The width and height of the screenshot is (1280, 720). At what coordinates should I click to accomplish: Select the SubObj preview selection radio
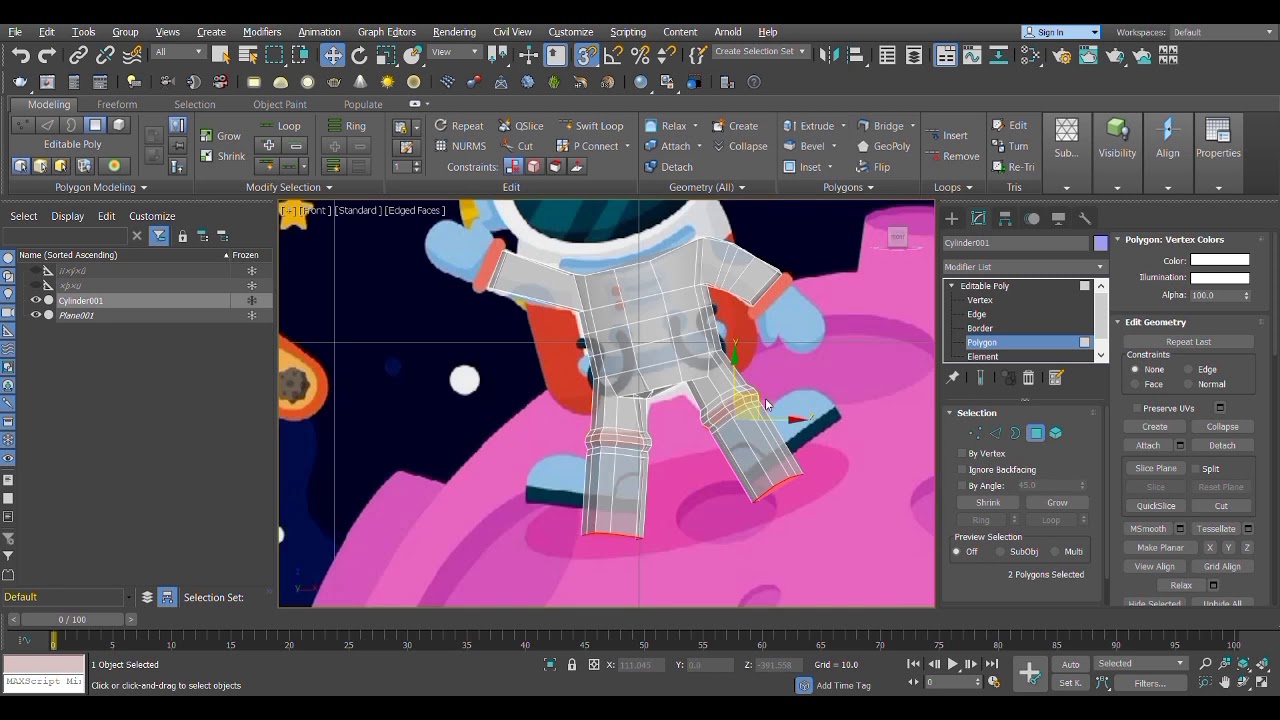[x=1001, y=552]
